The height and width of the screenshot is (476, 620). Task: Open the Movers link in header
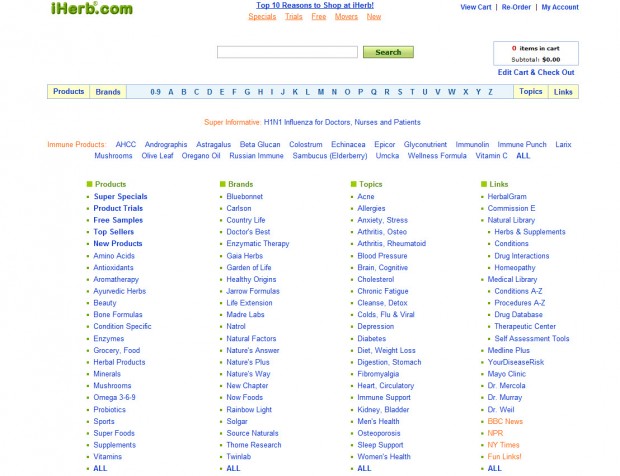coord(346,17)
